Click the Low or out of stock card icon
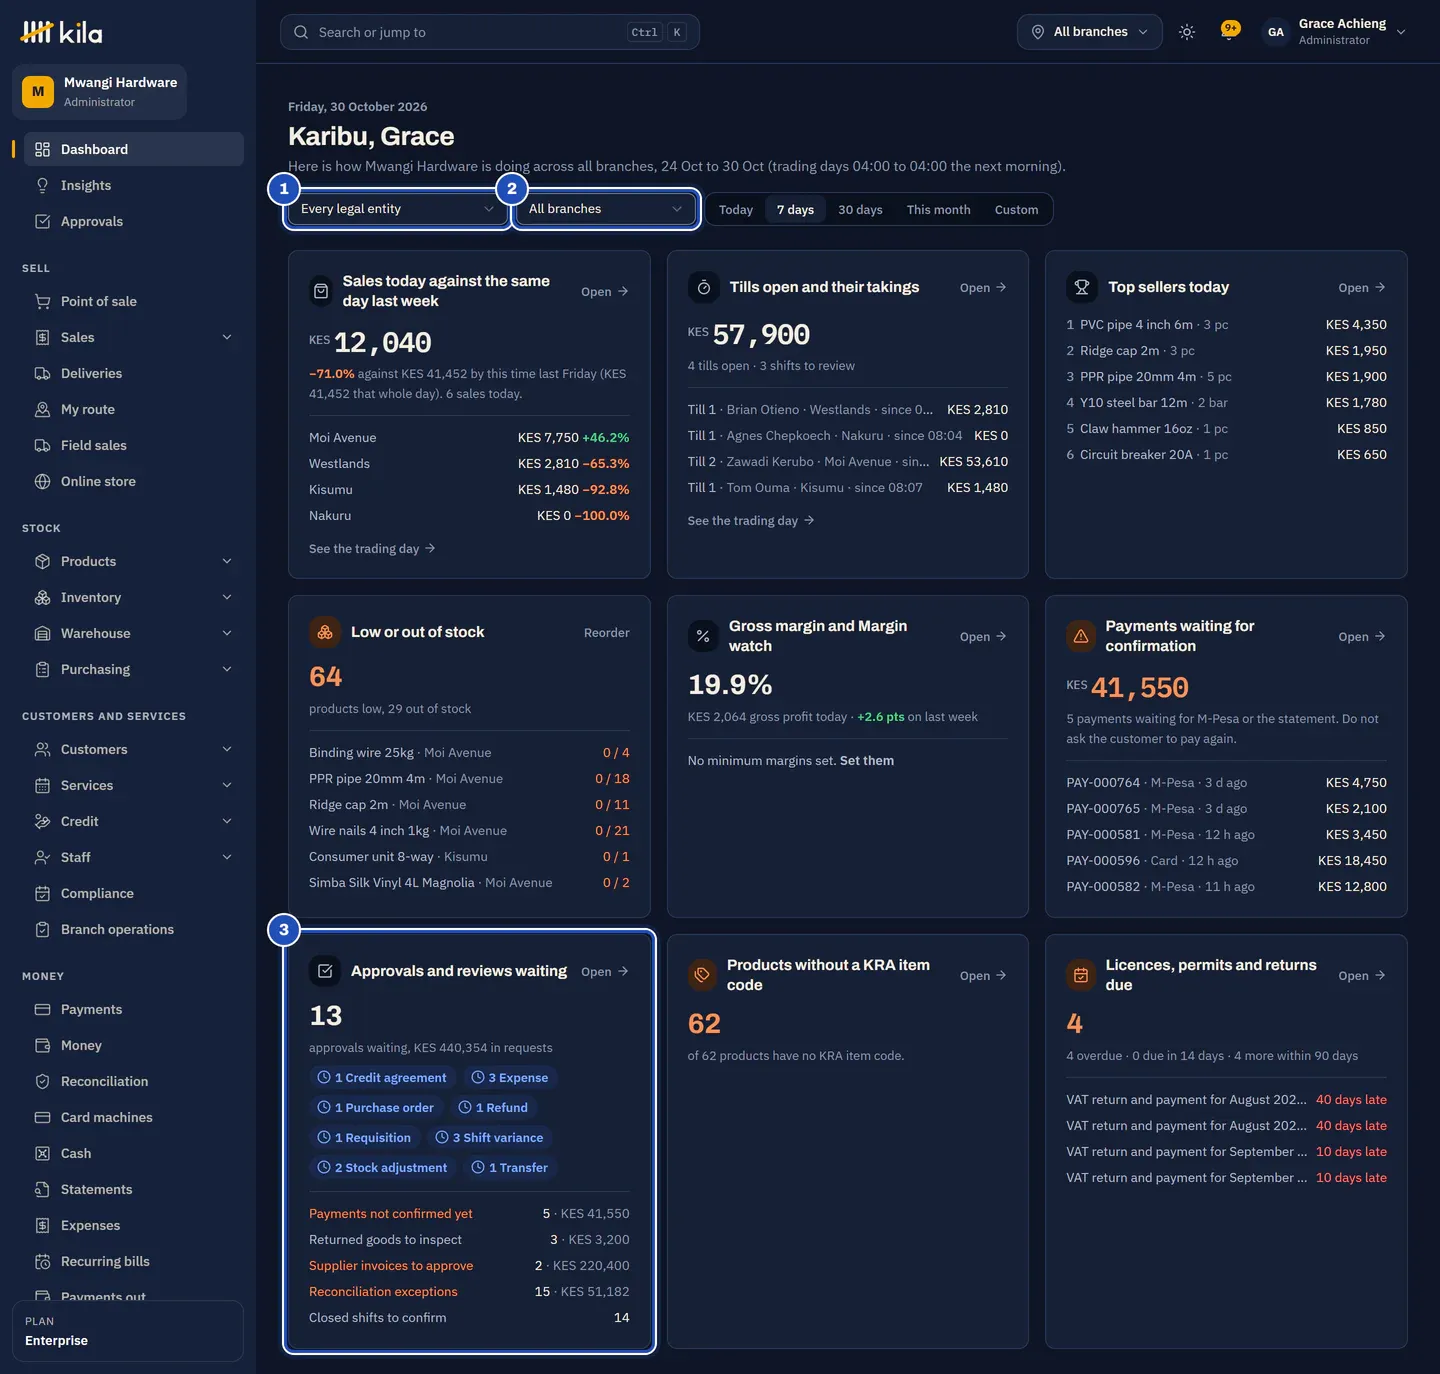 click(325, 632)
